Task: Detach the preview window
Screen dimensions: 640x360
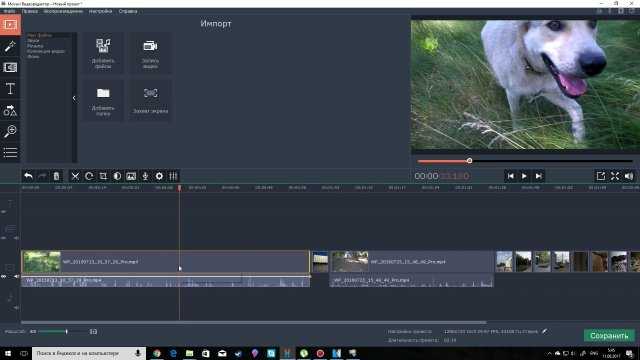Action: pos(600,176)
